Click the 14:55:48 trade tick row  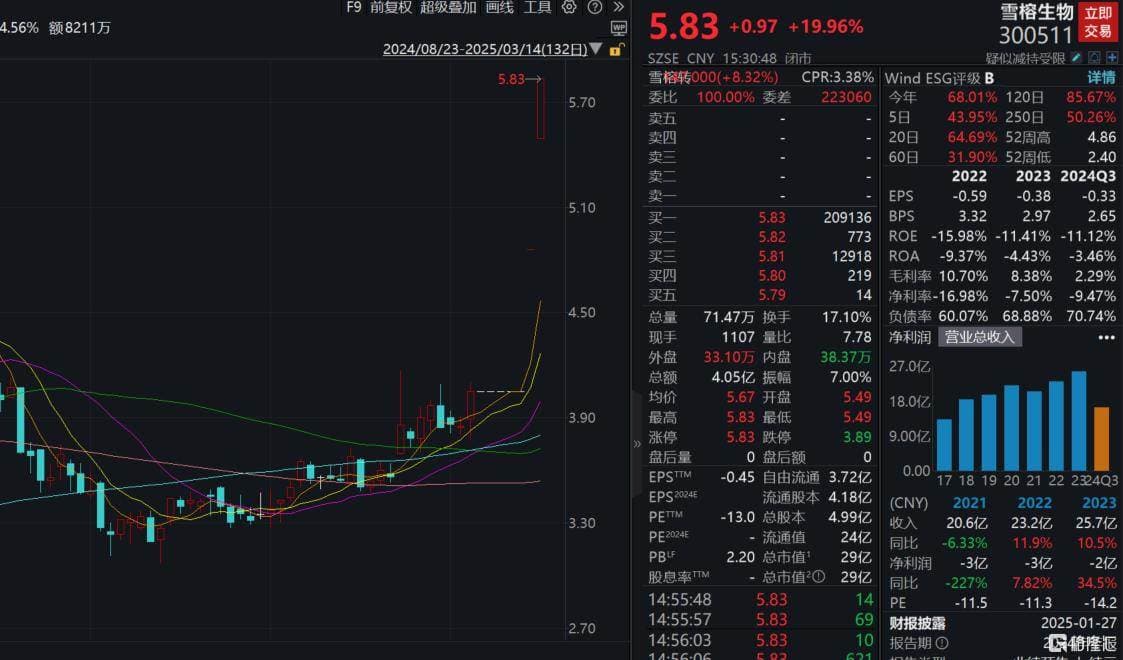click(760, 600)
